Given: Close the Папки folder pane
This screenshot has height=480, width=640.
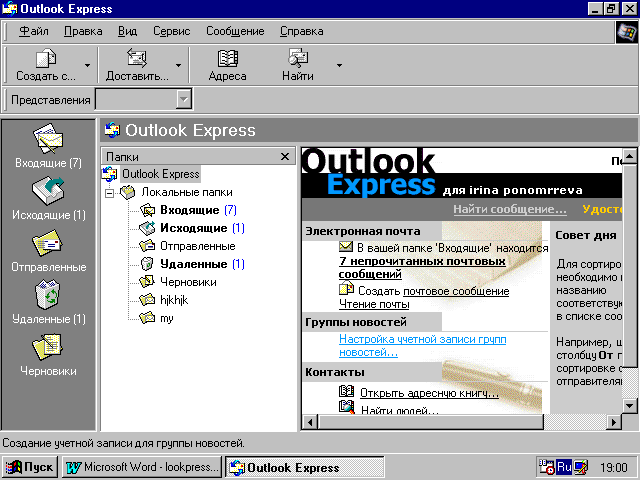Looking at the screenshot, I should click(285, 156).
